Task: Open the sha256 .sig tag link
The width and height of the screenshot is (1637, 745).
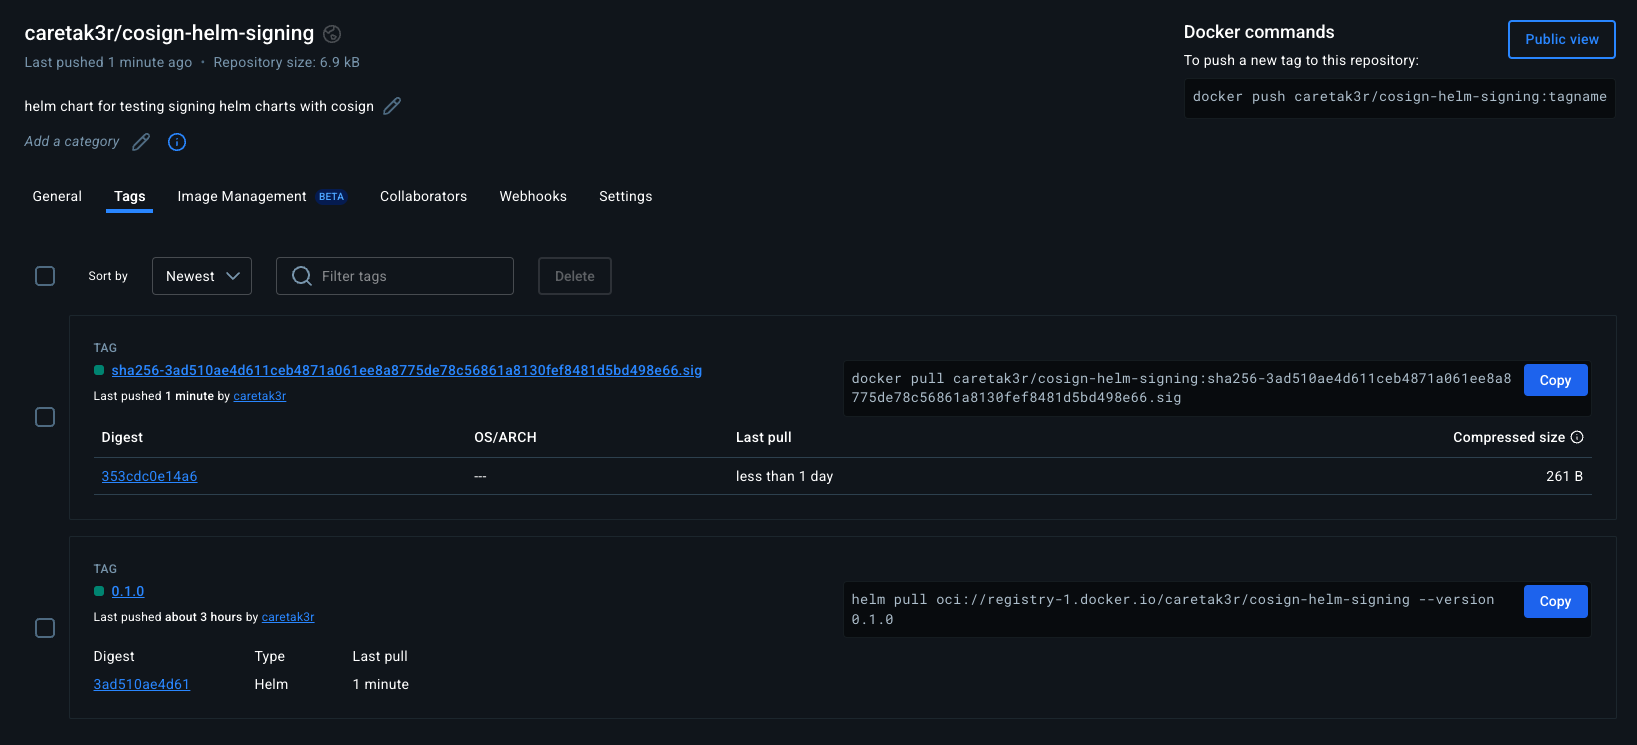Action: (407, 370)
